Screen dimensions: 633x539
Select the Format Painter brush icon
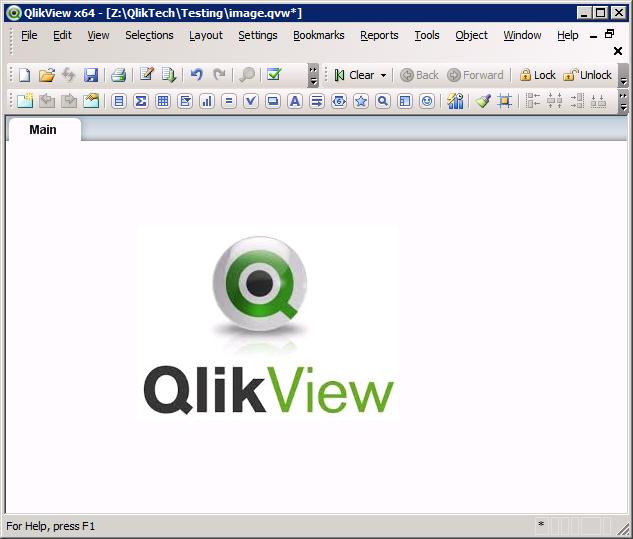[x=483, y=101]
